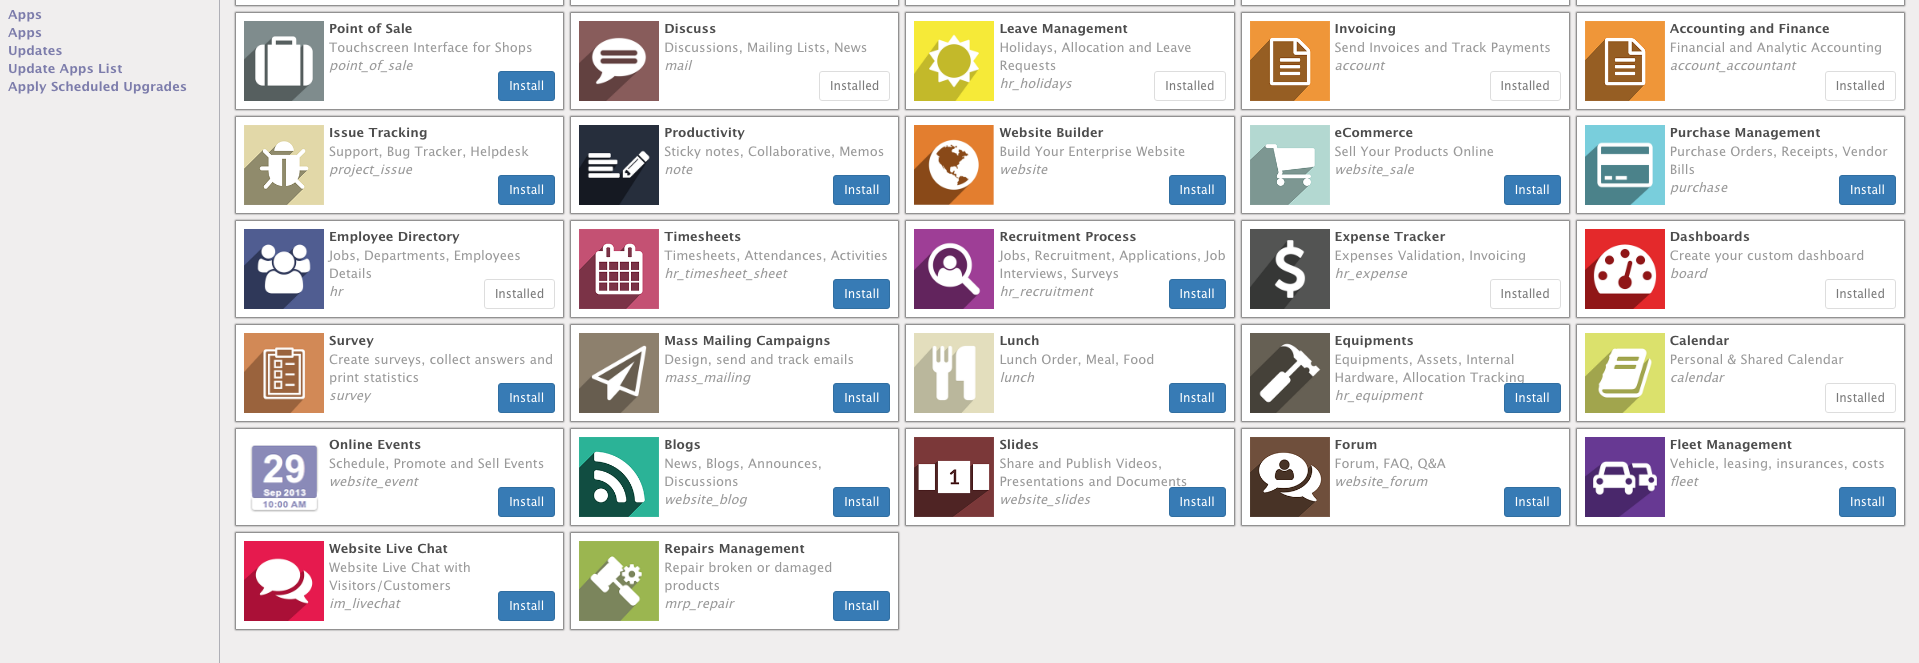
Task: Install the Website Builder app
Action: [x=1196, y=190]
